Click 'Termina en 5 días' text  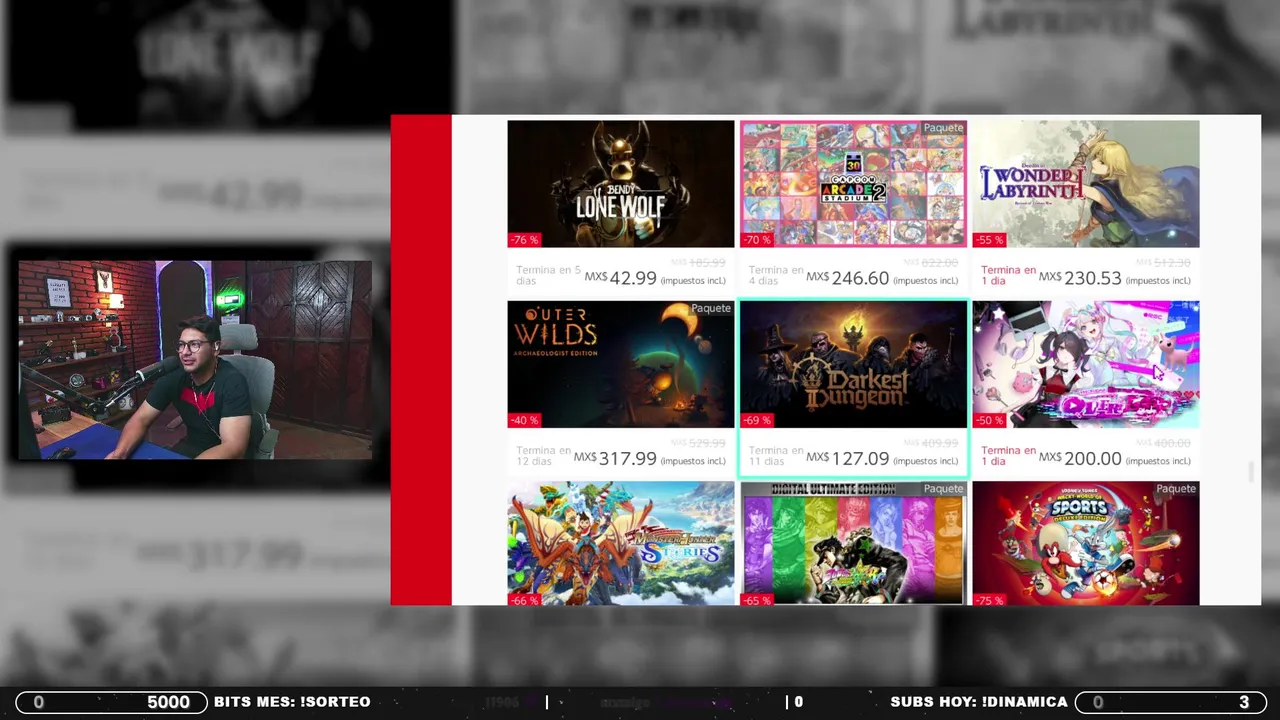click(x=548, y=275)
